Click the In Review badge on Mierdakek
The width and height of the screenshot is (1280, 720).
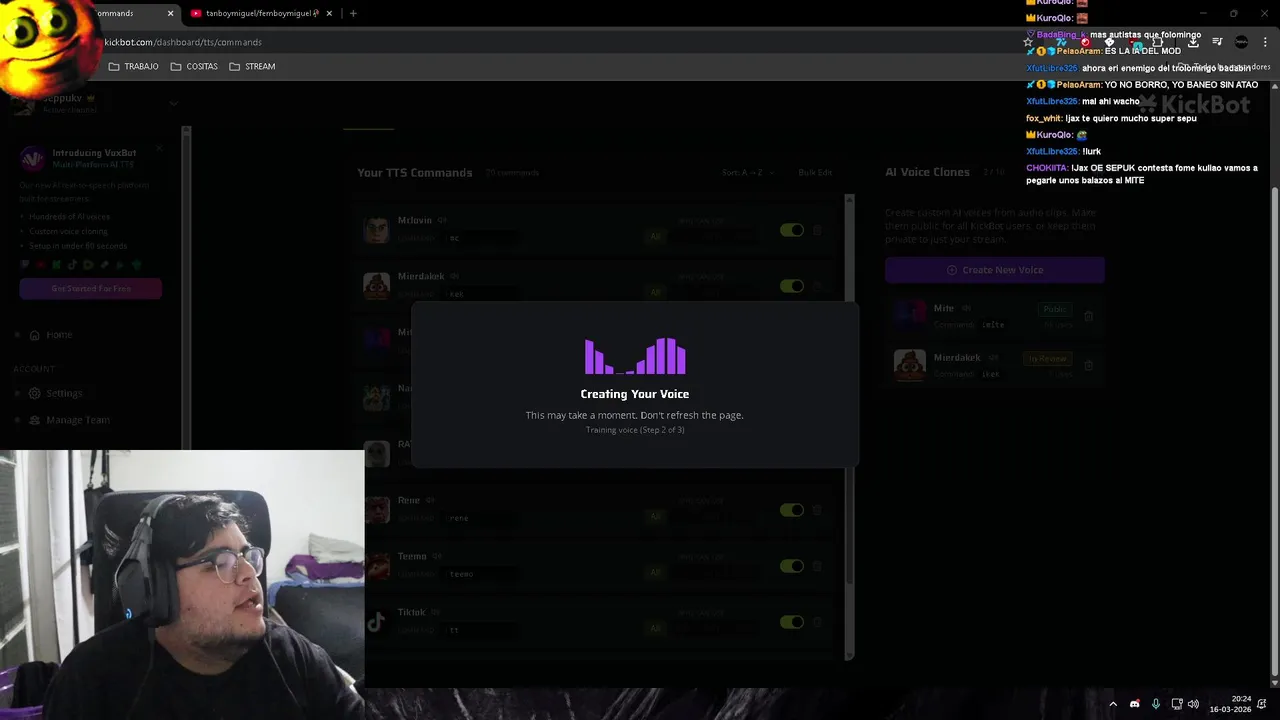1047,358
